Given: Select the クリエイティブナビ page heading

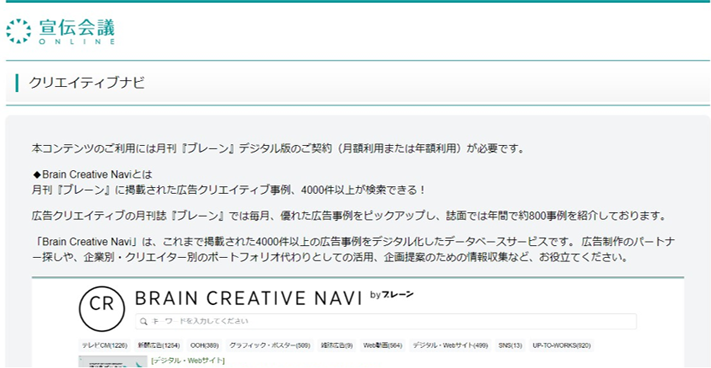Looking at the screenshot, I should click(87, 83).
